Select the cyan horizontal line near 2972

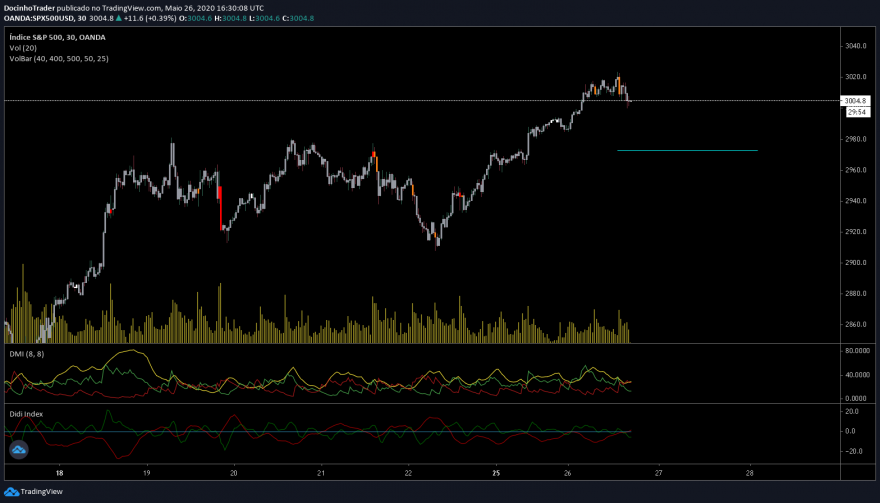click(x=687, y=150)
